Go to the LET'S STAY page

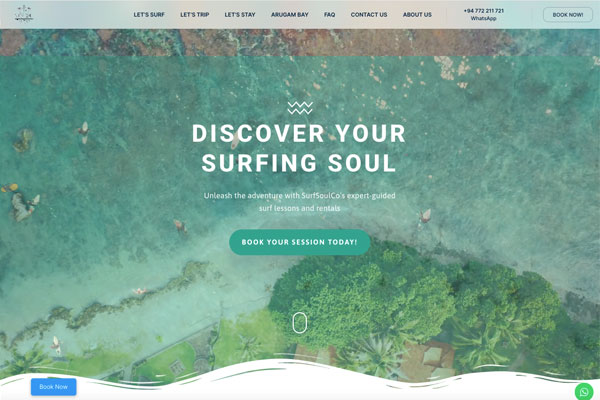point(240,15)
